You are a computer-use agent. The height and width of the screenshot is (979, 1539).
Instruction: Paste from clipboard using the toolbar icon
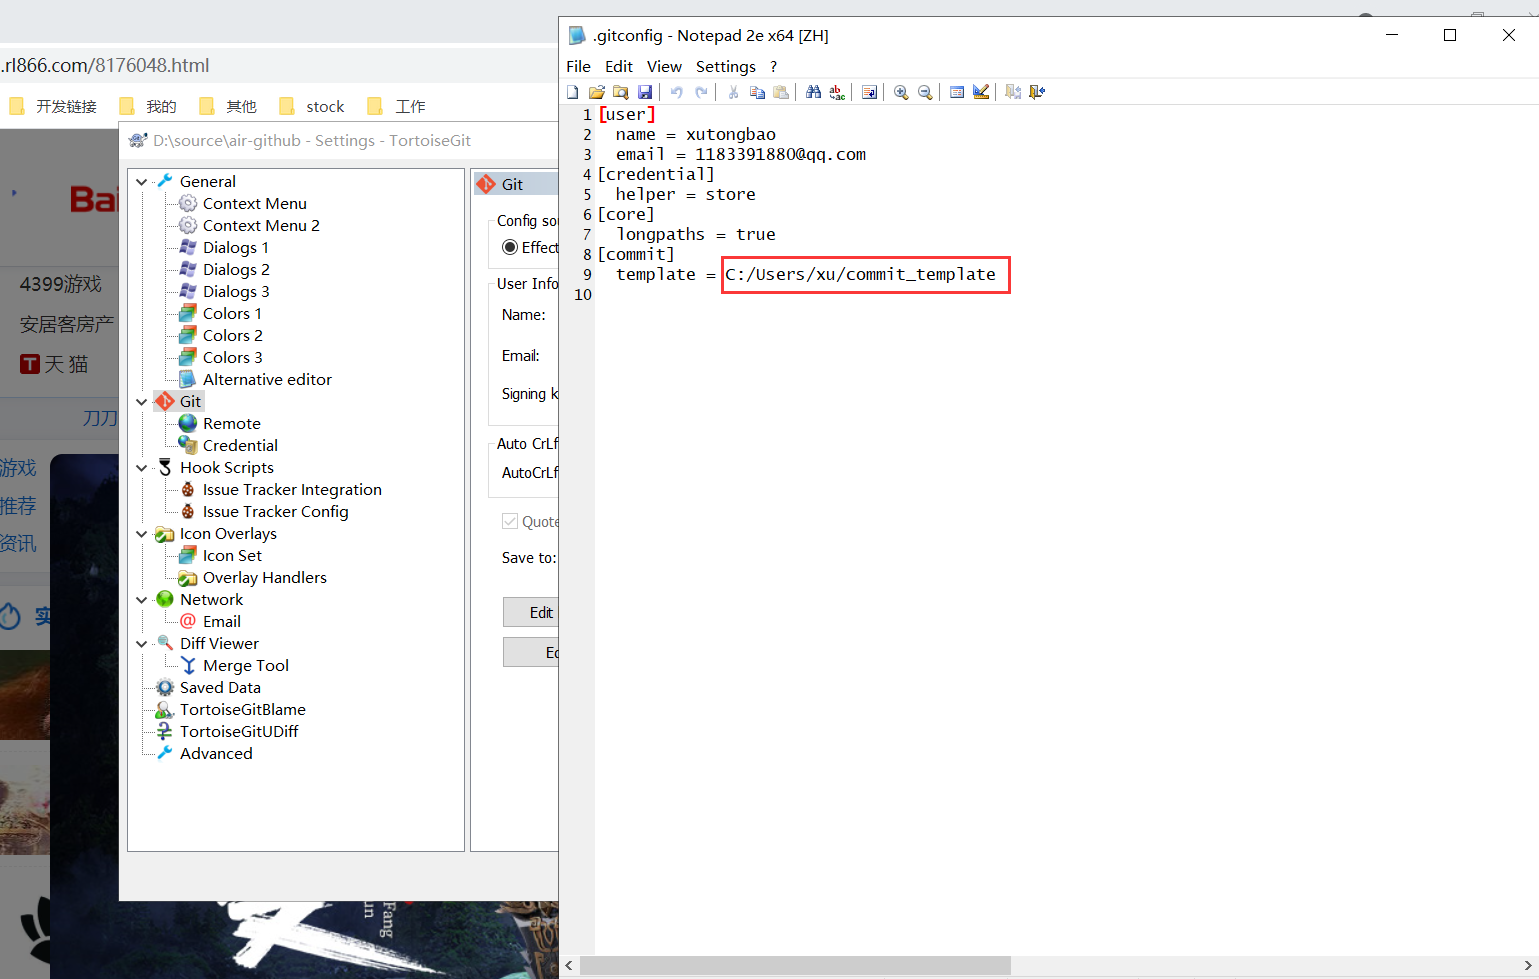[781, 92]
